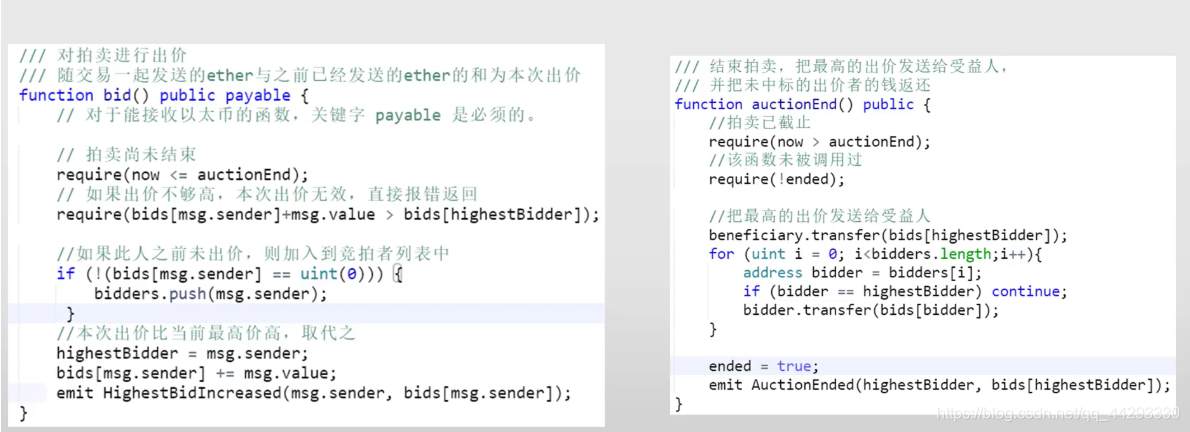The height and width of the screenshot is (432, 1190).
Task: Click the comment "//该函数未被调用过"
Action: pyautogui.click(x=785, y=160)
